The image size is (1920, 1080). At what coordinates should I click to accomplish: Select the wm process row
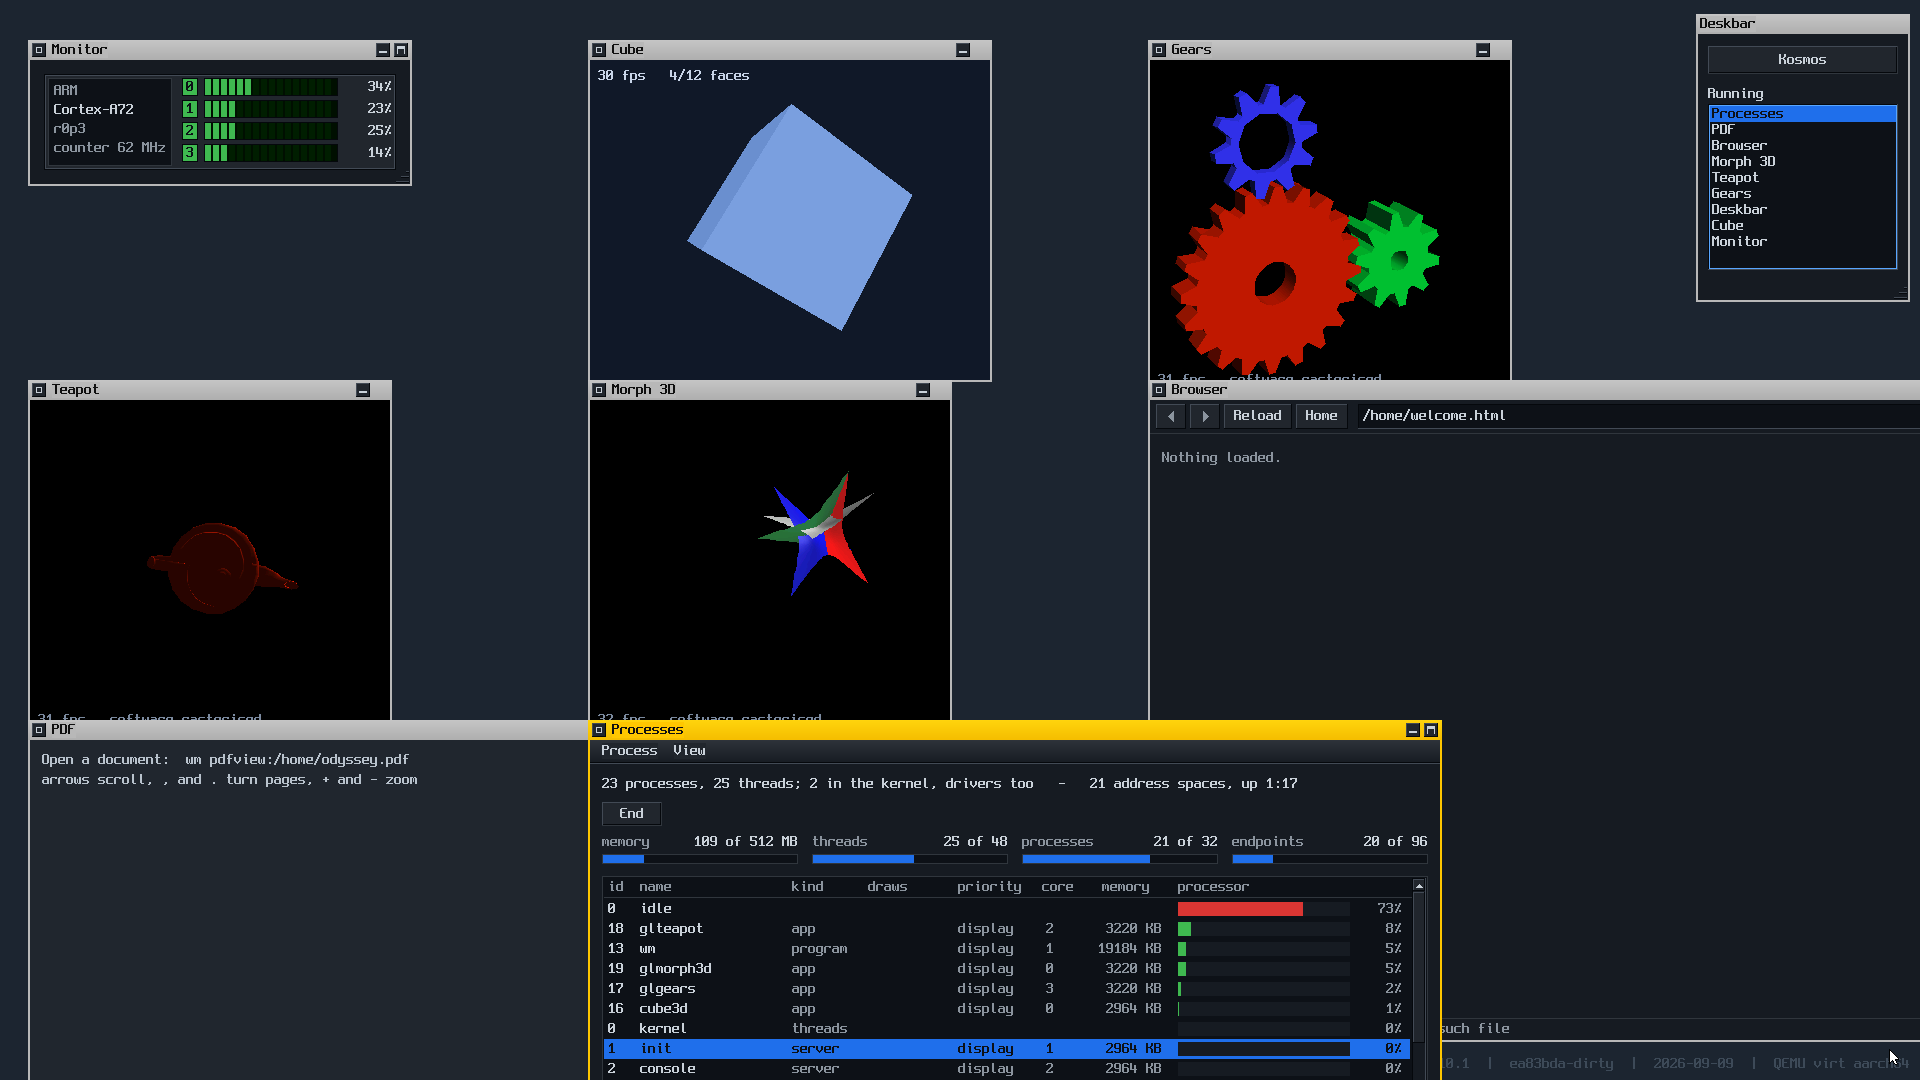(1007, 949)
